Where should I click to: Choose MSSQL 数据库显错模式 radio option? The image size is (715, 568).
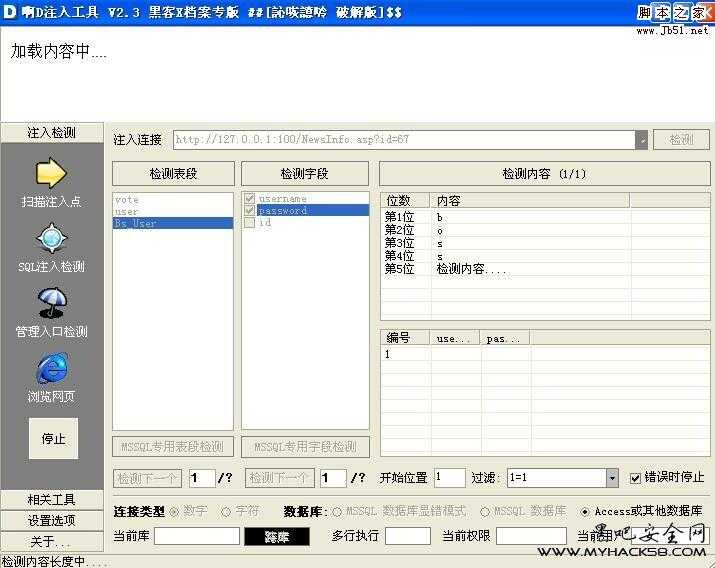click(x=337, y=512)
